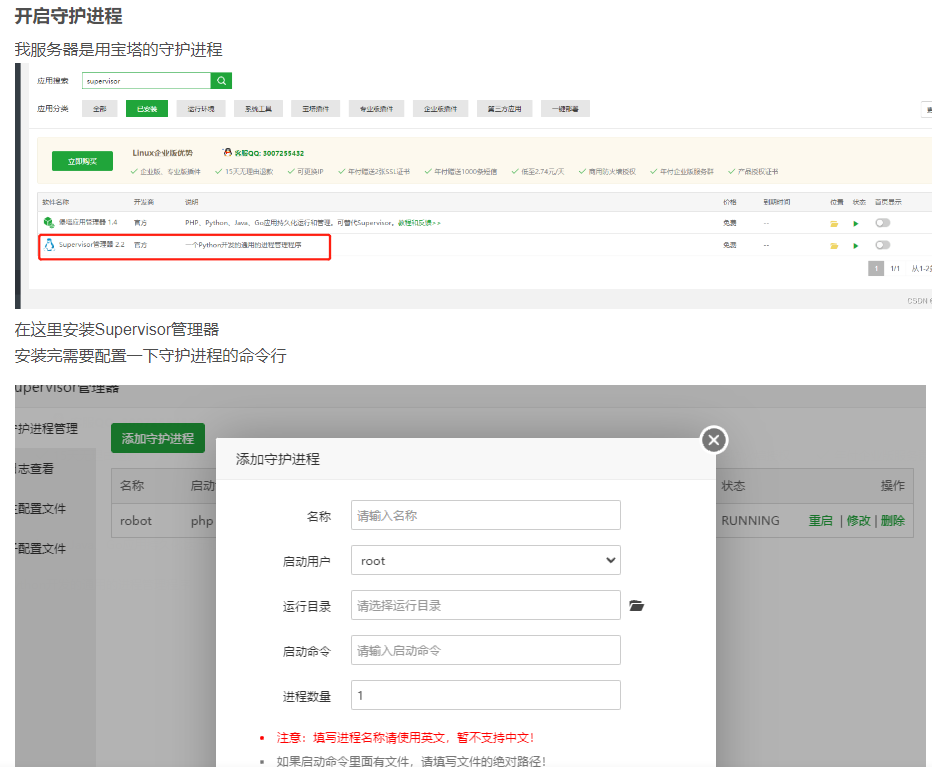
Task: Select the 第三方应用 category tab
Action: point(504,109)
